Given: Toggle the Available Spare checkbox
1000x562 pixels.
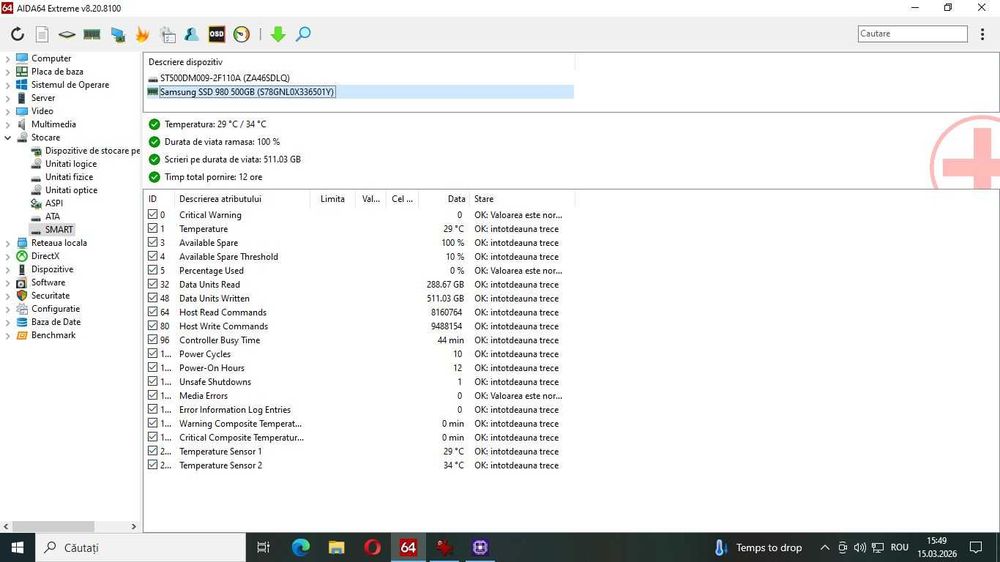Looking at the screenshot, I should (x=152, y=242).
